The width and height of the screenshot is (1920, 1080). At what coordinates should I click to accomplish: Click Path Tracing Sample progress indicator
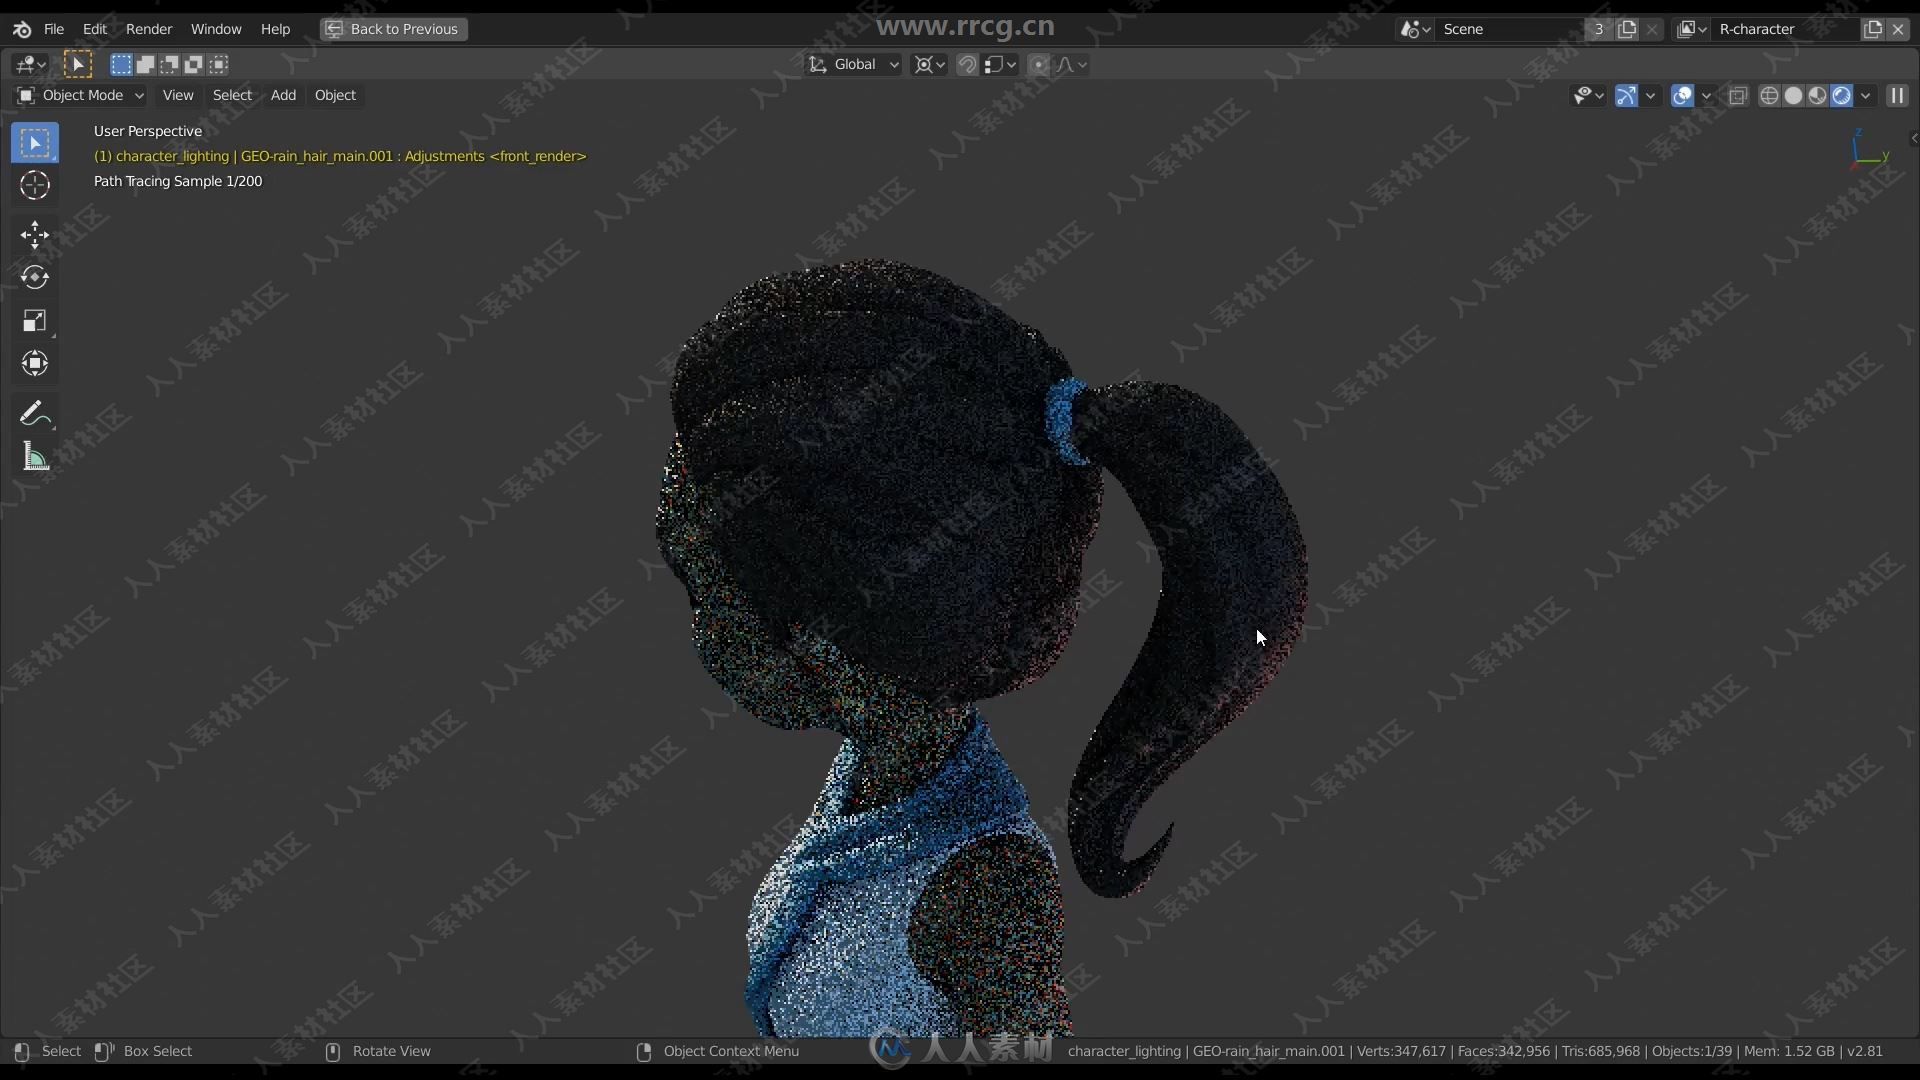tap(175, 181)
